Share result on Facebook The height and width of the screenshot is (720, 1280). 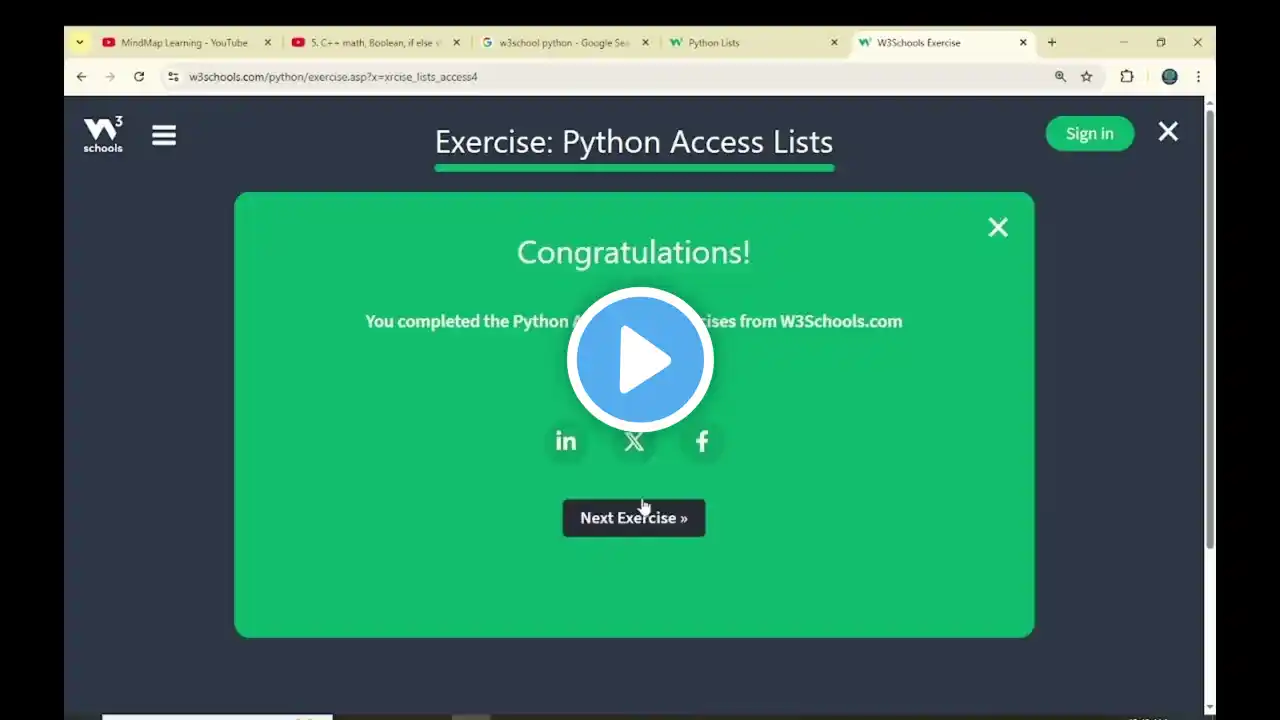(702, 441)
